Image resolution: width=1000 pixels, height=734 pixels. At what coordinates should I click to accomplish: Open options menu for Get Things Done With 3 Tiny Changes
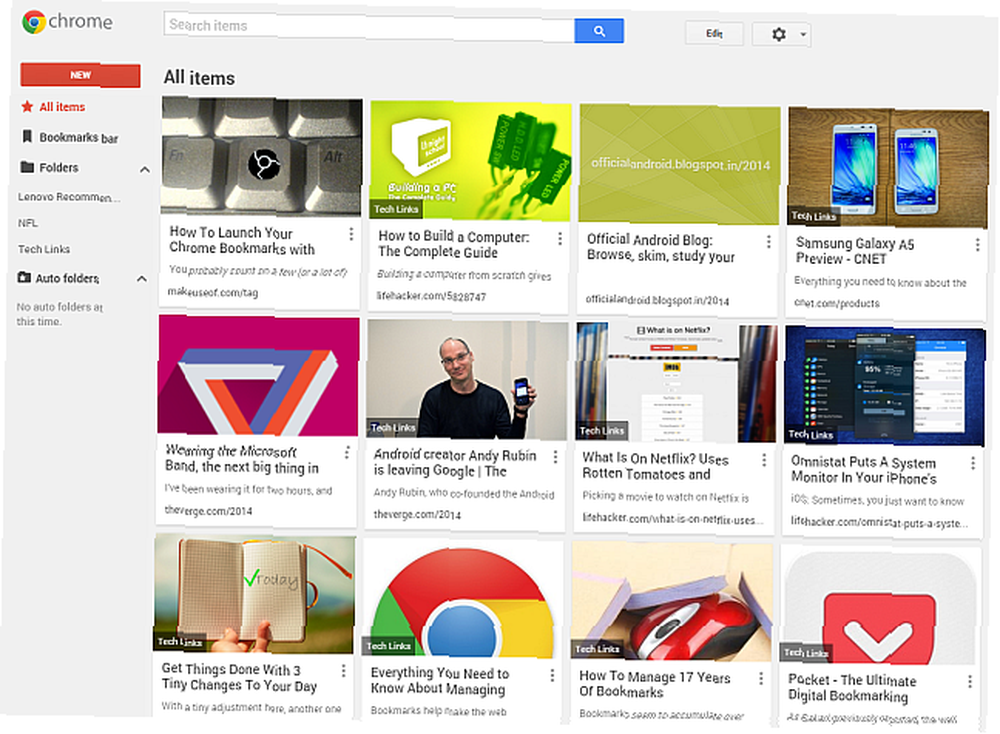[343, 671]
